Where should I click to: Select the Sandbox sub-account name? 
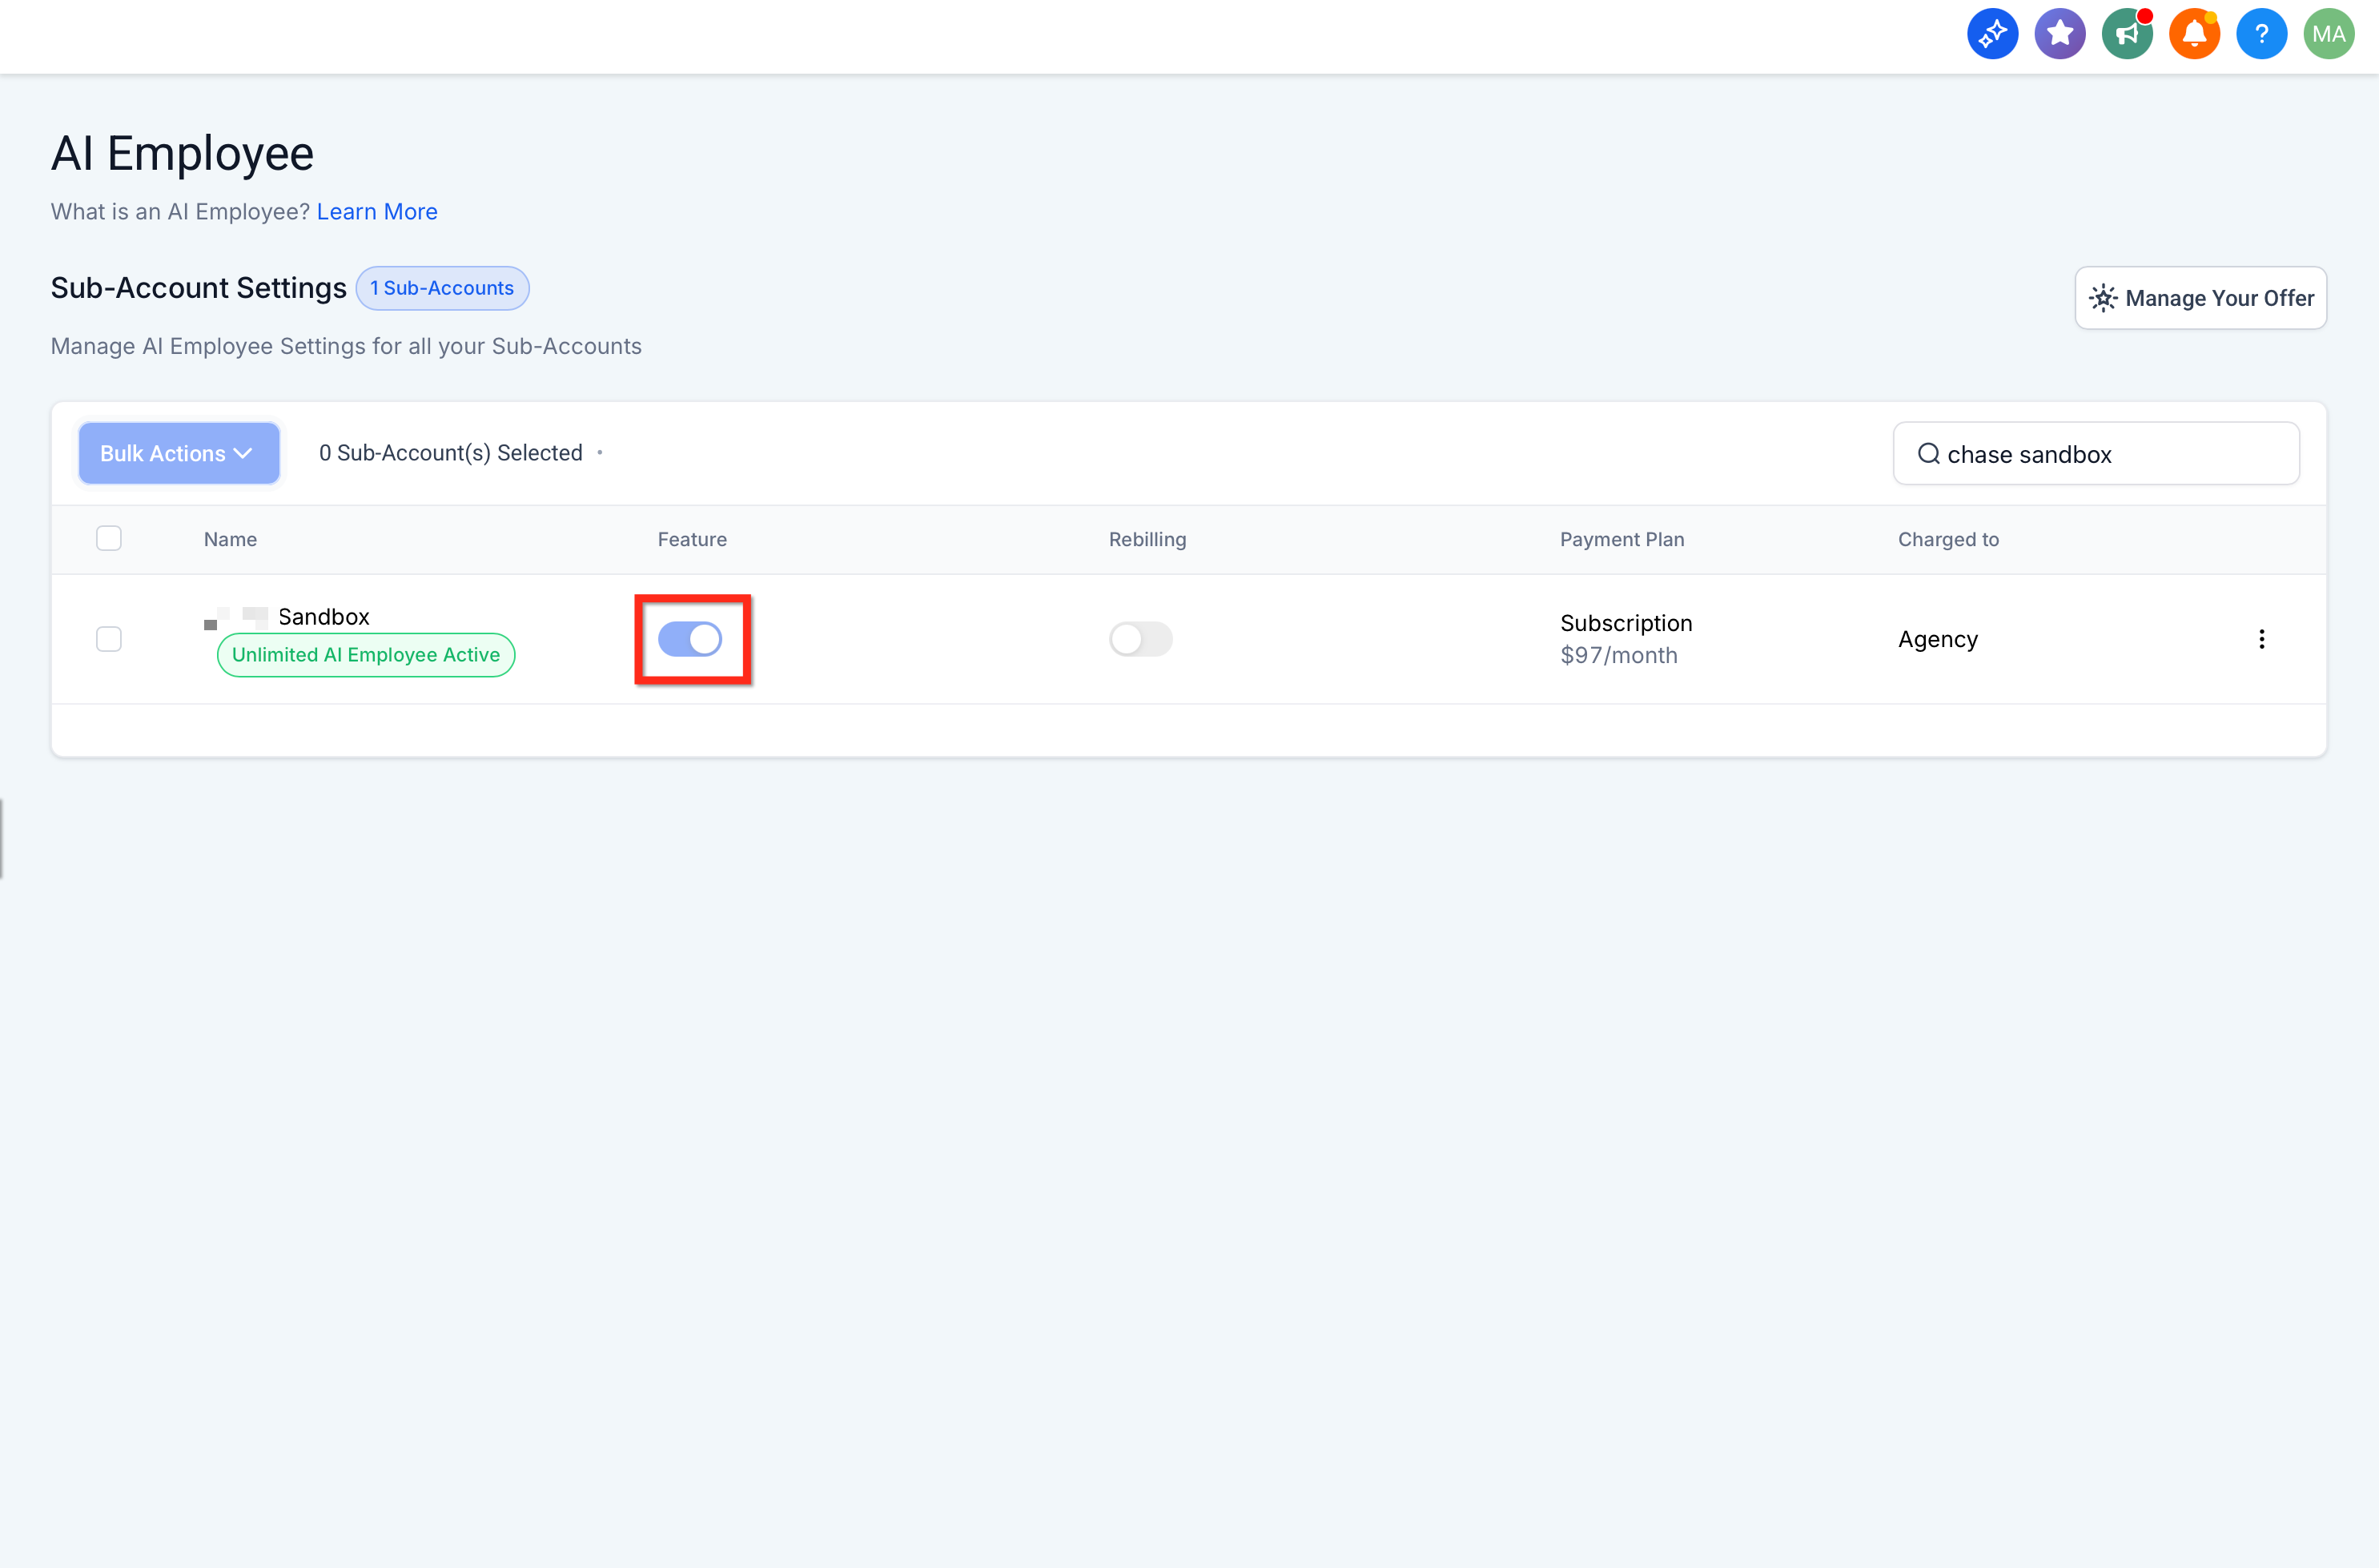coord(324,617)
